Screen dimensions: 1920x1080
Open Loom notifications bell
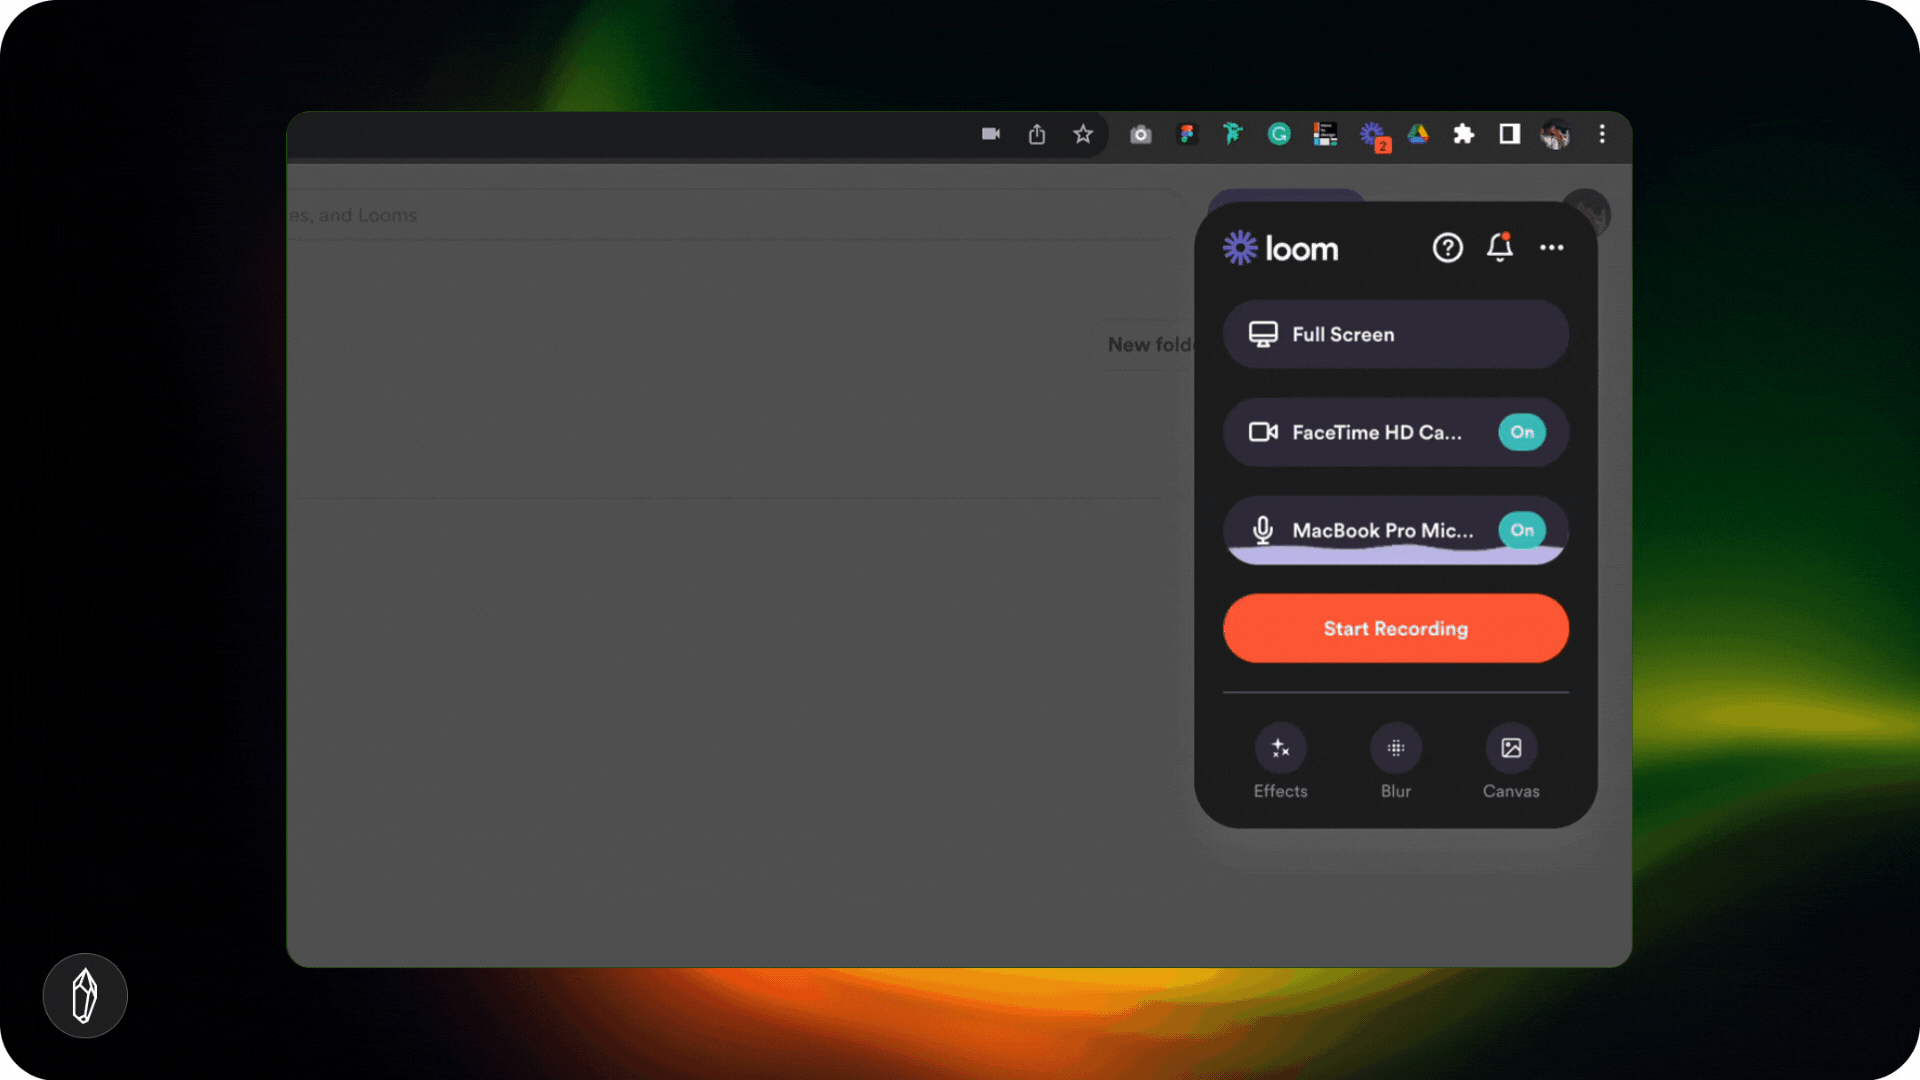pos(1499,247)
